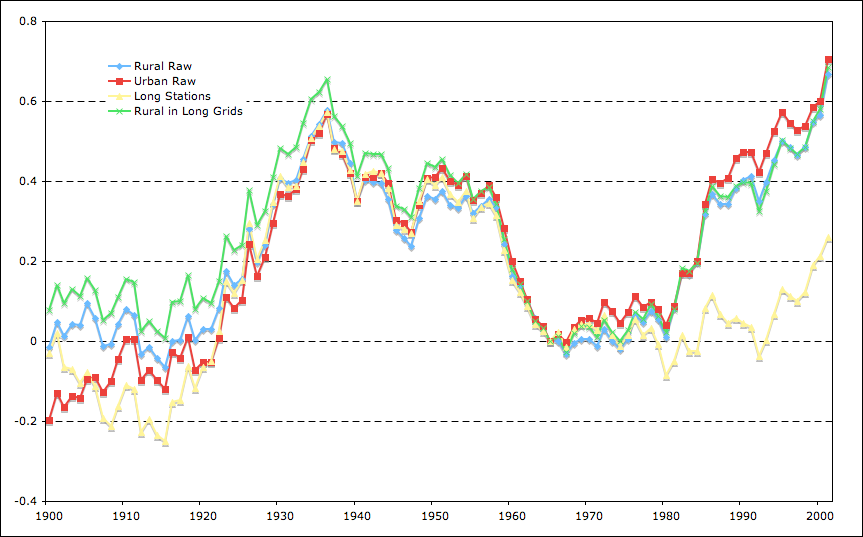This screenshot has width=863, height=537.
Task: Select the 'Rural in Long Grids' legend label
Action: [x=188, y=111]
